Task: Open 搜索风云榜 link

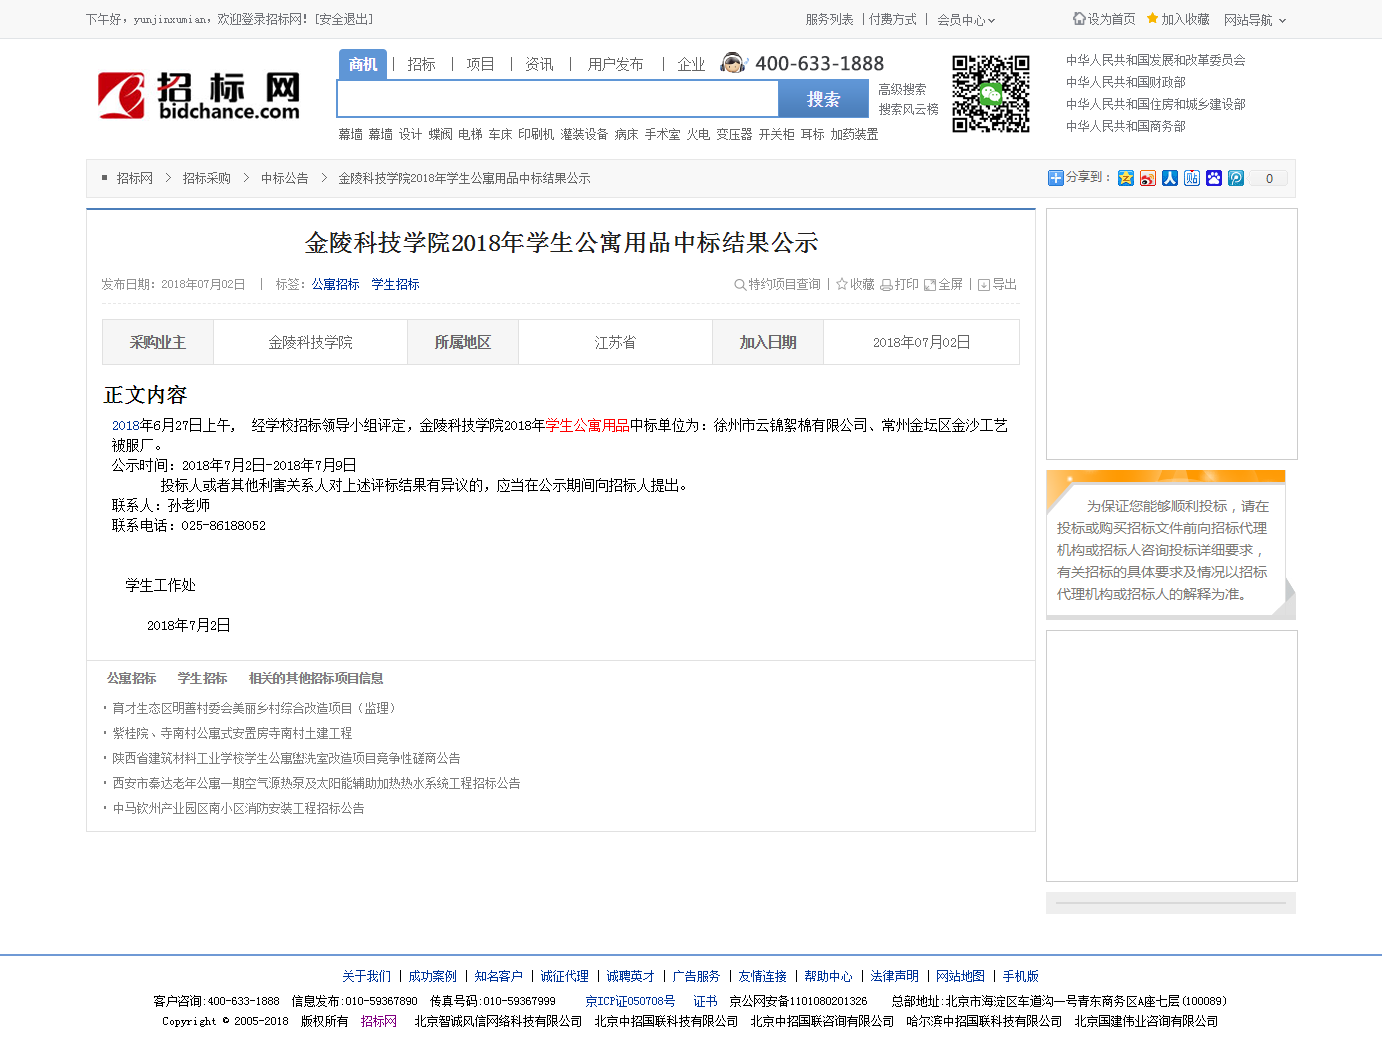Action: pos(908,109)
